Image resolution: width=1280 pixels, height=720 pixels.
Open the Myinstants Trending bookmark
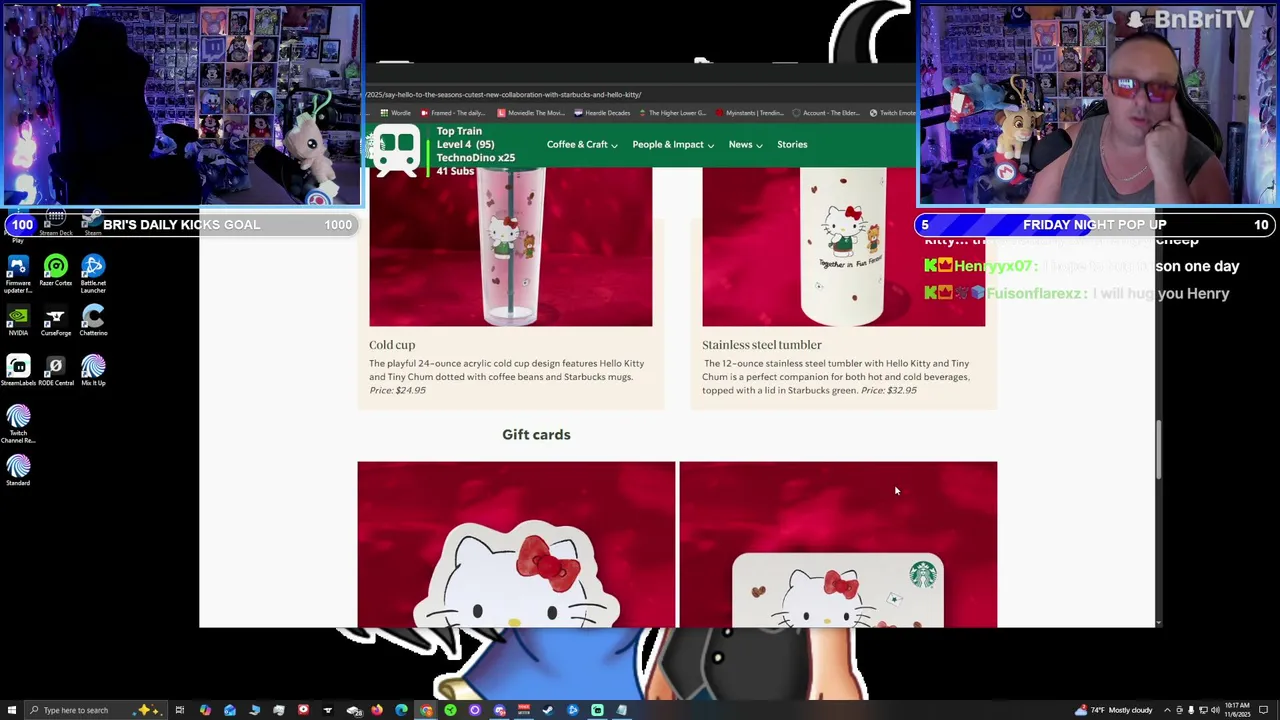coord(750,113)
